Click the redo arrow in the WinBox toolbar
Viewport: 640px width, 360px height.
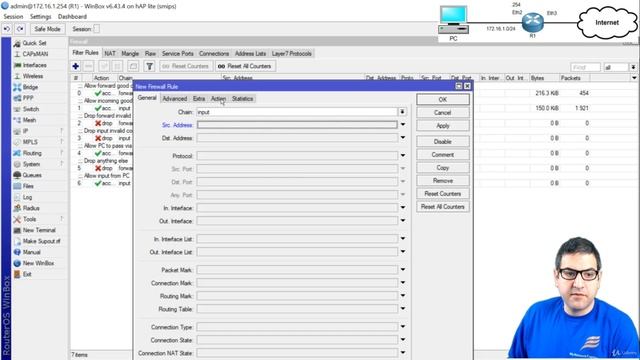[20, 29]
